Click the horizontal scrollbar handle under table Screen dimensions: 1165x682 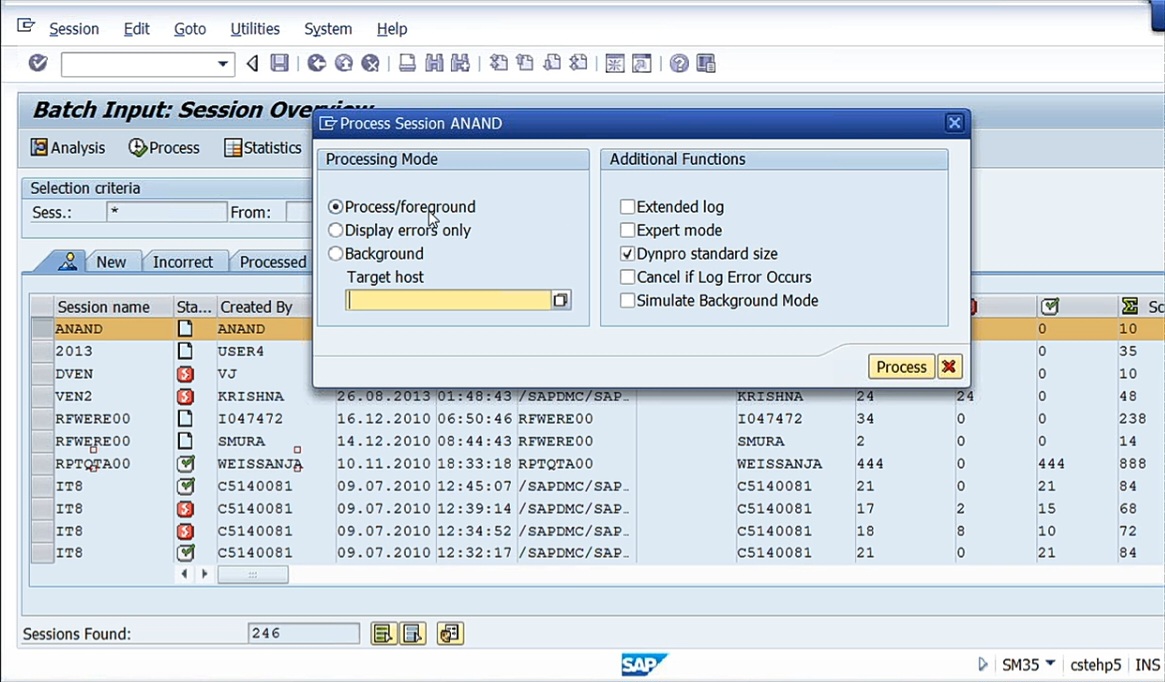(253, 574)
